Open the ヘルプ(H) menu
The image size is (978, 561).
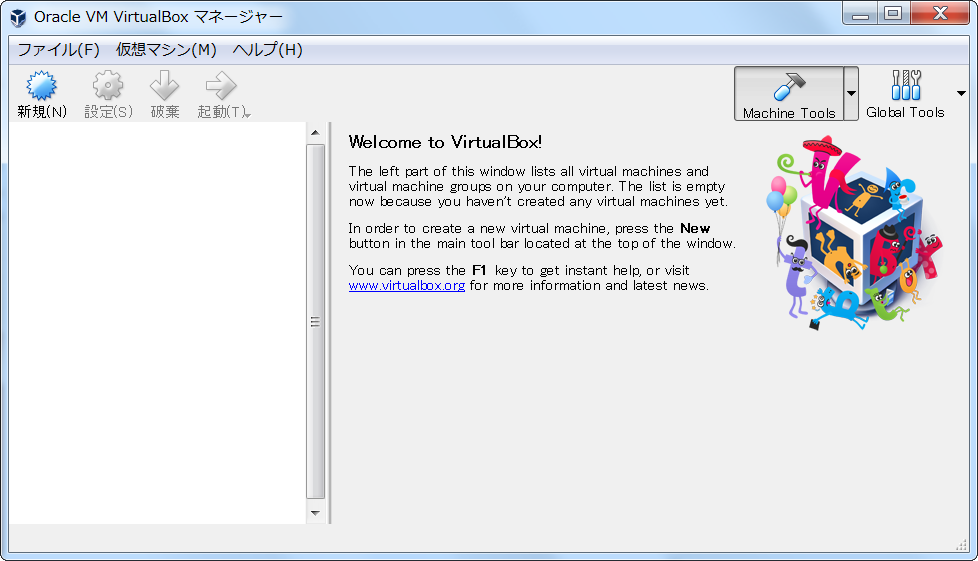pyautogui.click(x=267, y=50)
